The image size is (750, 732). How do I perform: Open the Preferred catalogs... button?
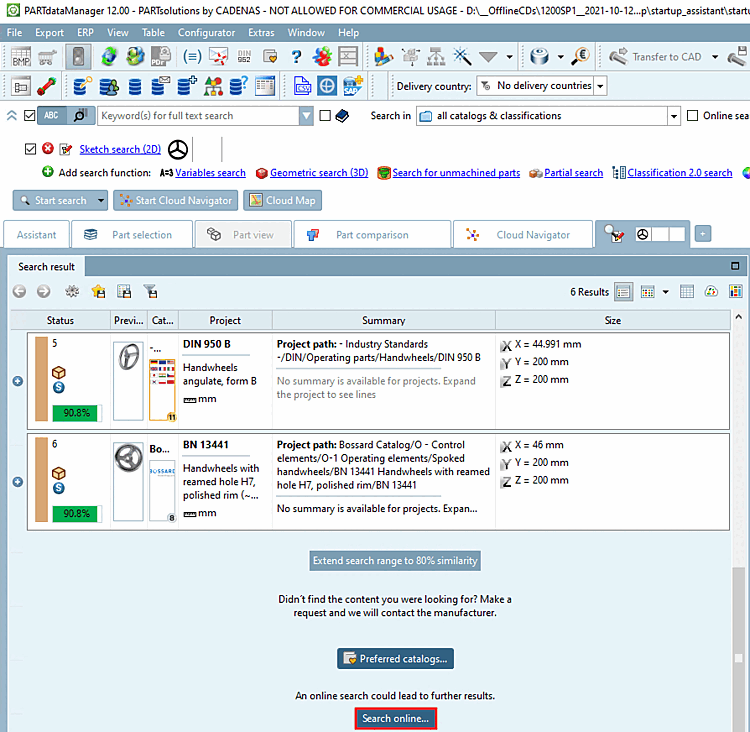click(x=395, y=658)
